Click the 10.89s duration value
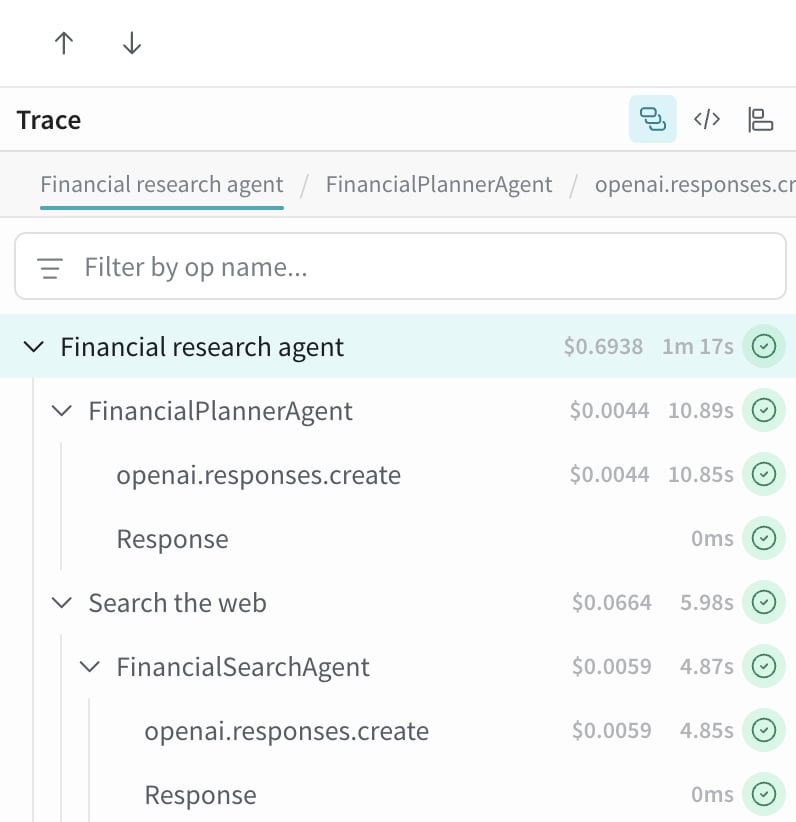 pyautogui.click(x=701, y=410)
